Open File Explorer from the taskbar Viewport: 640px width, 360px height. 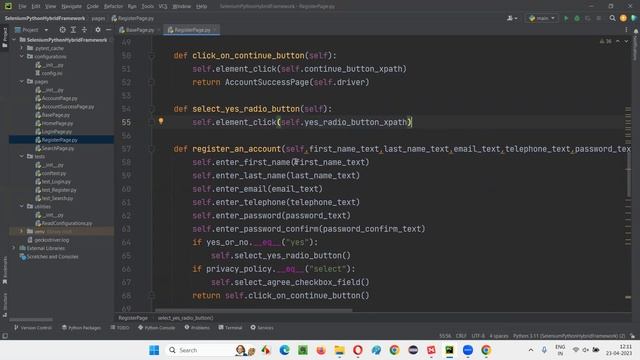point(339,350)
